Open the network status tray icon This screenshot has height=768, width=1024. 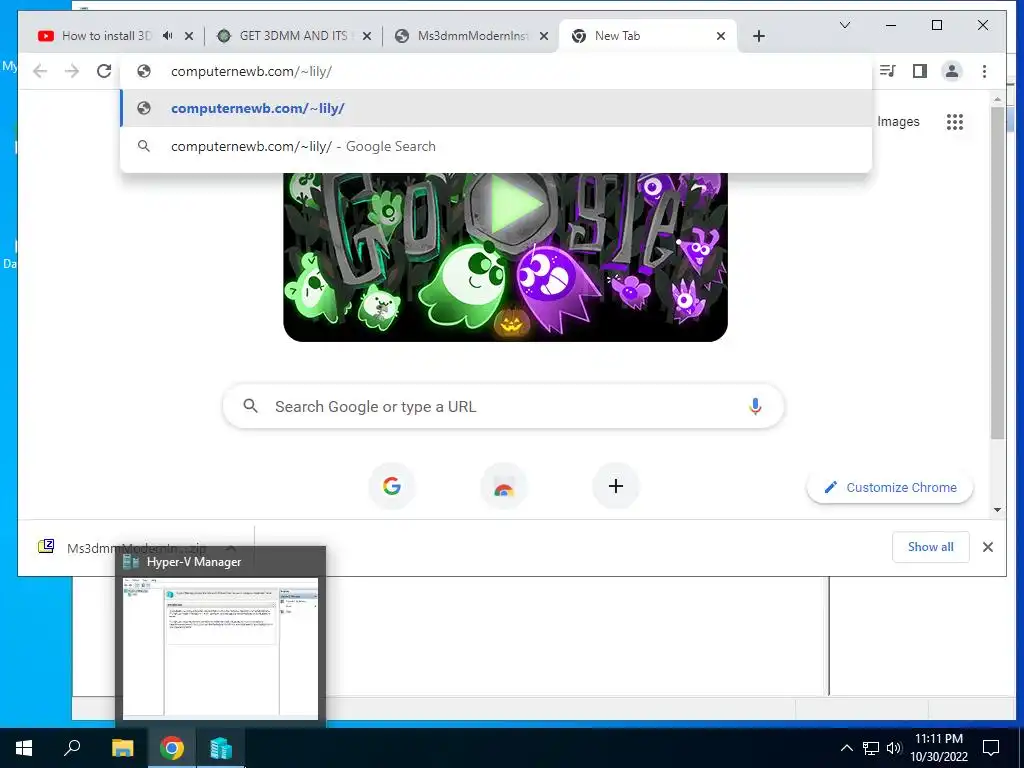point(871,748)
